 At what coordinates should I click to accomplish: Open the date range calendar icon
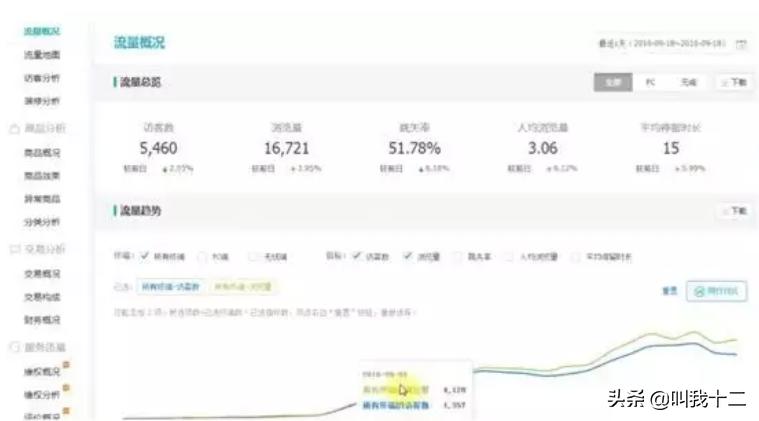coord(741,44)
